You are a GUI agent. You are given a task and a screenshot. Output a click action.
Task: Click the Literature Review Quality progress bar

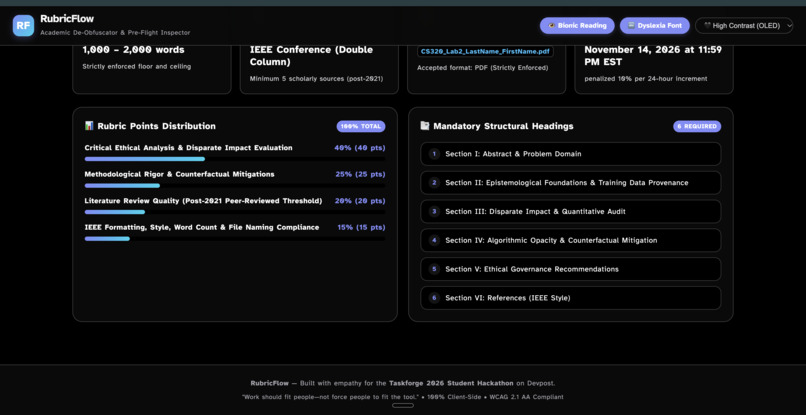(235, 212)
